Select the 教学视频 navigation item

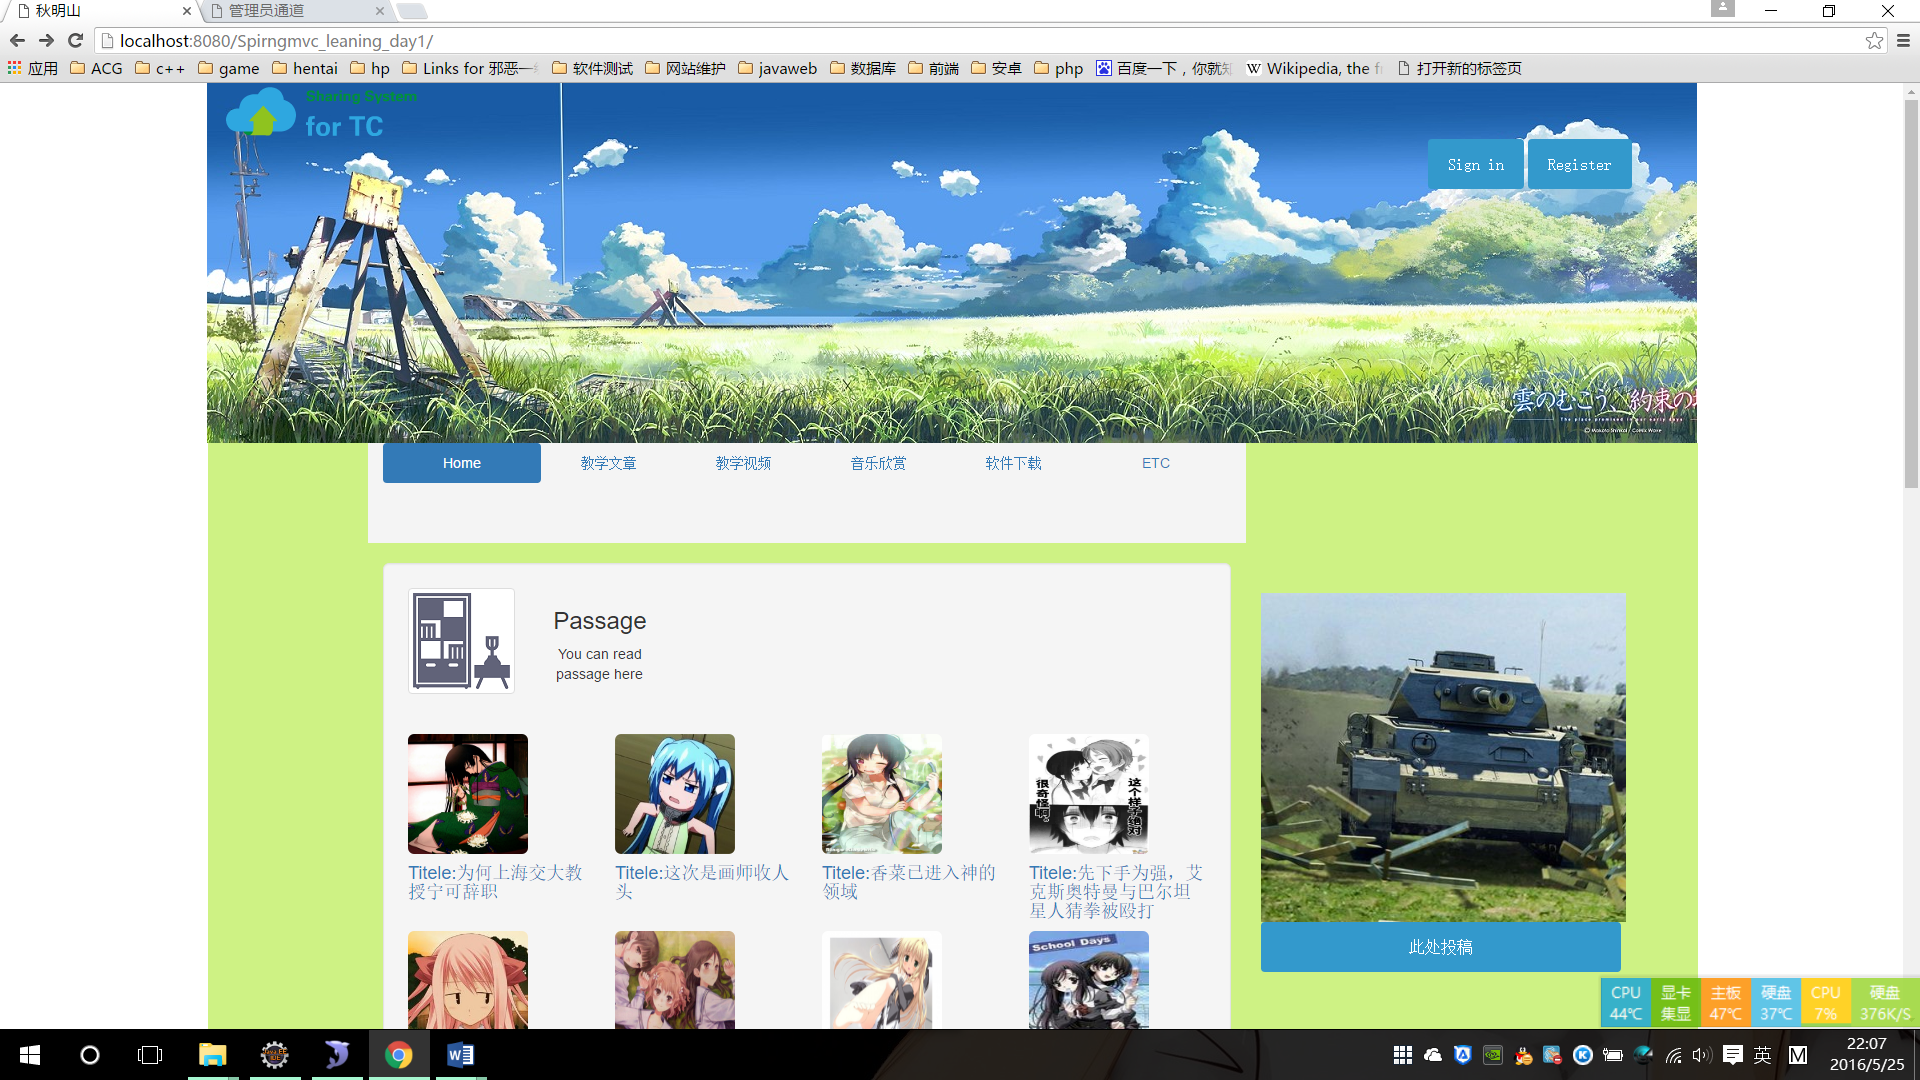click(743, 463)
